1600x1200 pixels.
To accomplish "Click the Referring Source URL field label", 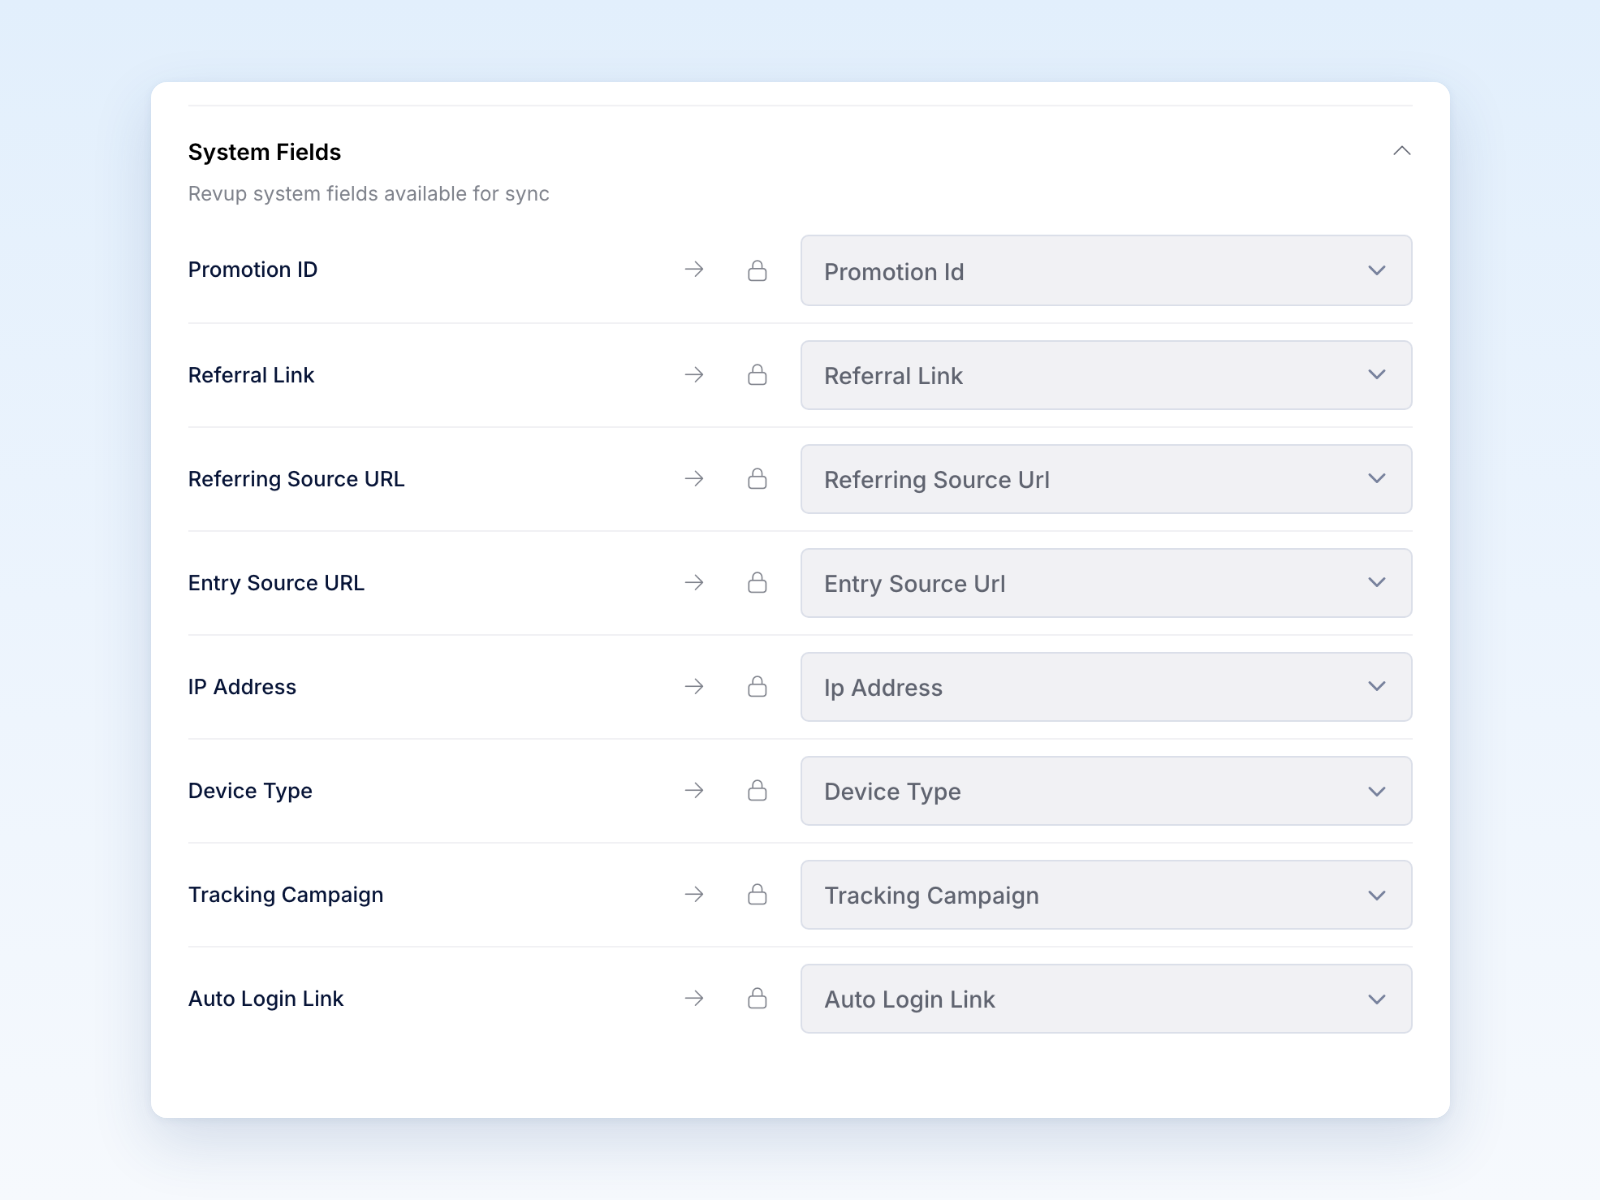I will tap(296, 479).
